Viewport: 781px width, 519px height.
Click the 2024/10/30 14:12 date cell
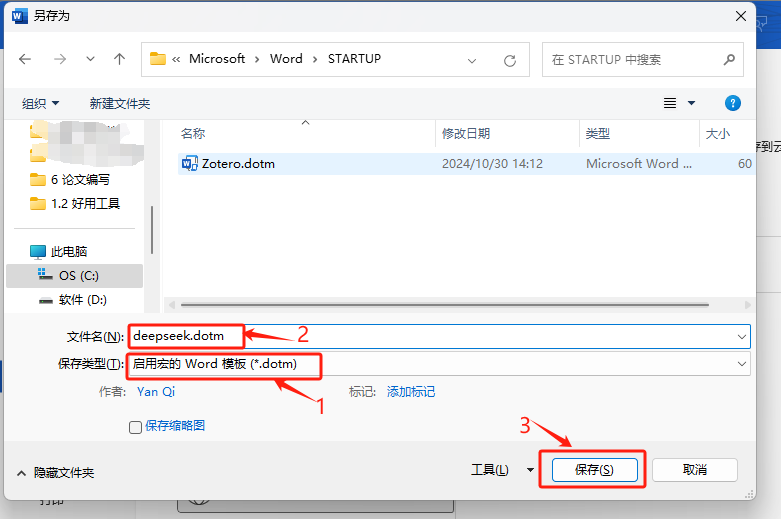point(492,164)
